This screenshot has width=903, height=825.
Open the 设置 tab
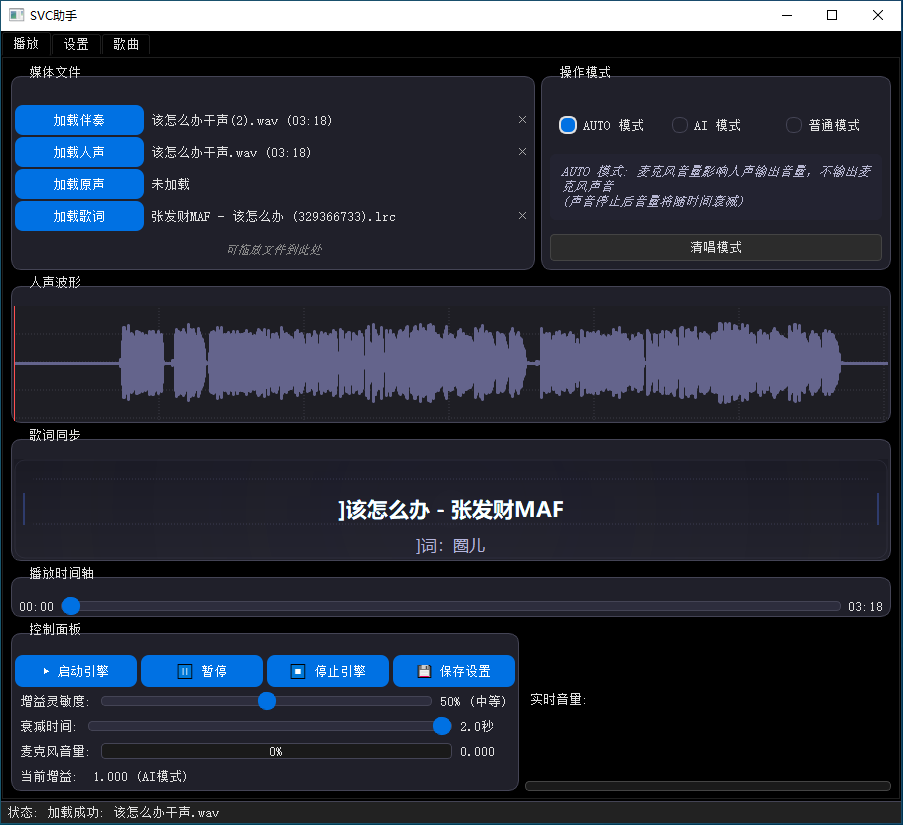coord(76,44)
